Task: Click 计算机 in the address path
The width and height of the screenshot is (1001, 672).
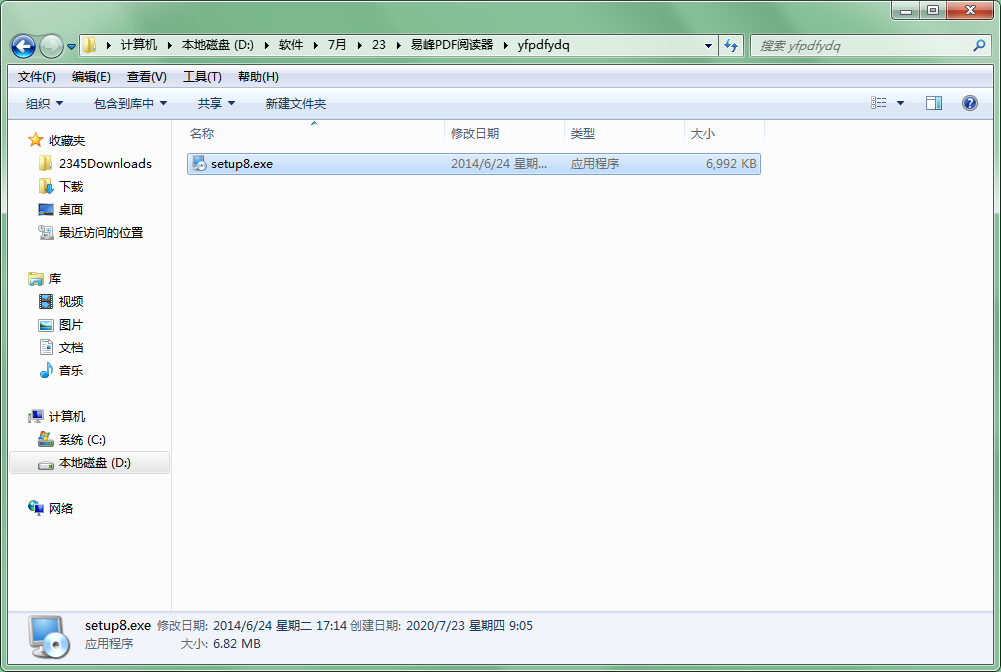Action: (x=139, y=45)
